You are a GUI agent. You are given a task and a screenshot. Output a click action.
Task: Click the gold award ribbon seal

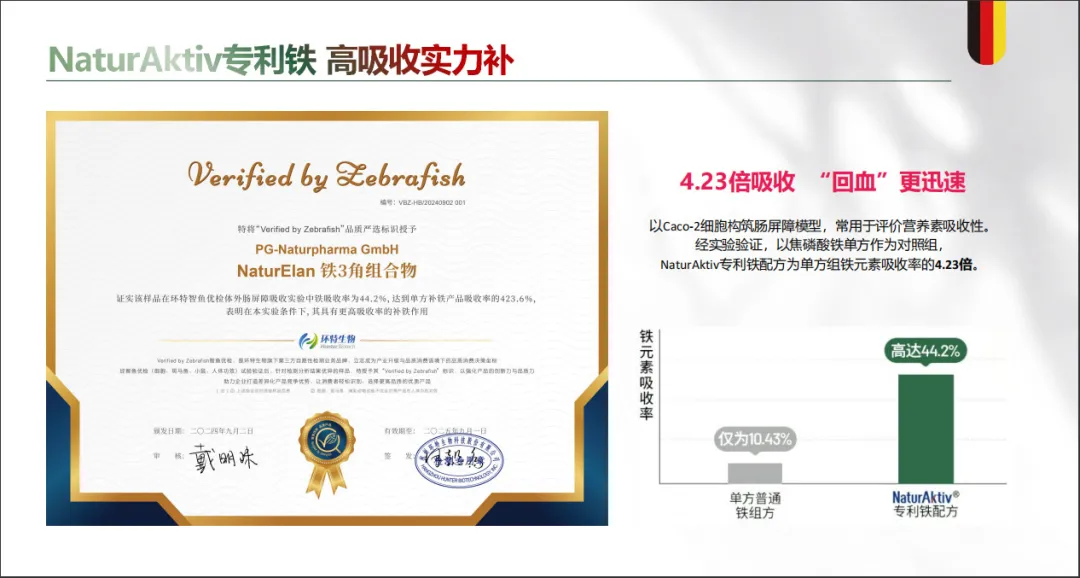click(326, 454)
